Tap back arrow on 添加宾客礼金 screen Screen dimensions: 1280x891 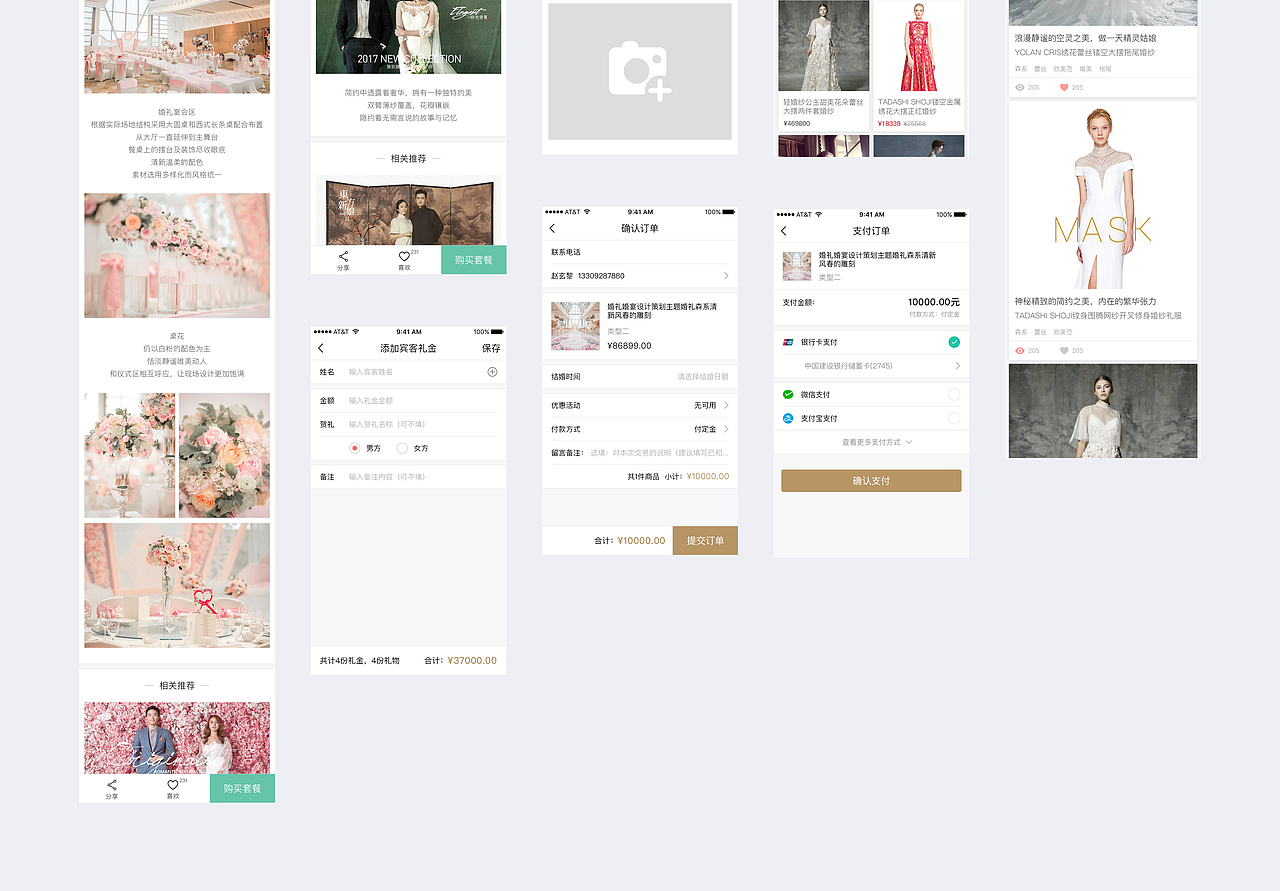point(321,348)
